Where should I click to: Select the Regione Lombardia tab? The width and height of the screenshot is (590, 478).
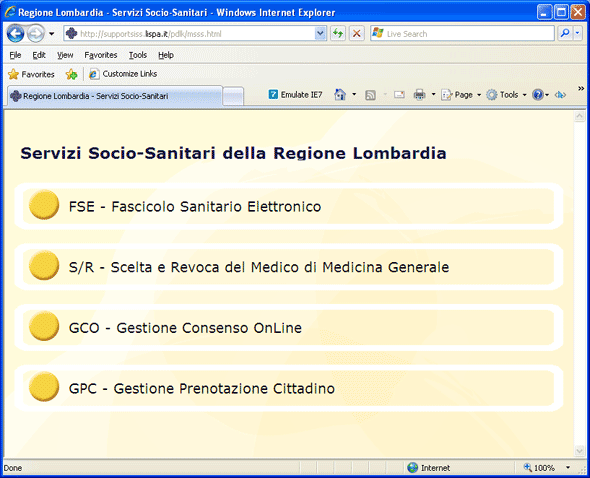115,96
